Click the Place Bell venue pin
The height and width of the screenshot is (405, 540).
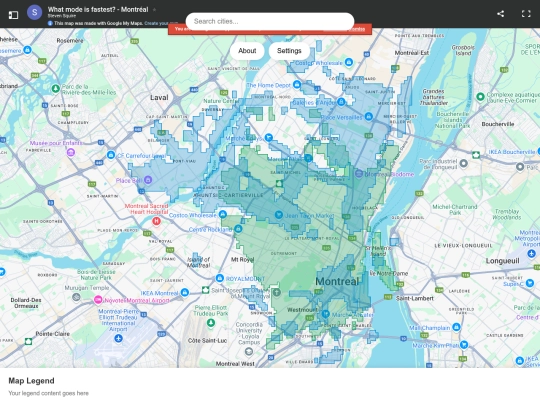[148, 180]
